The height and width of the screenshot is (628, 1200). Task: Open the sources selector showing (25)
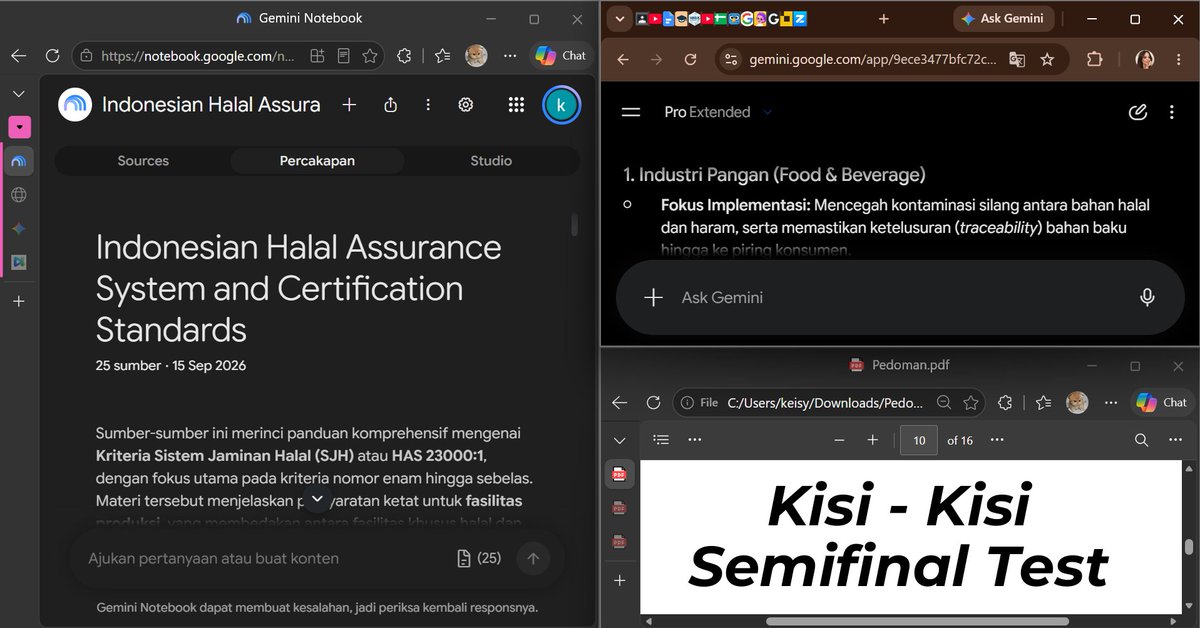(x=479, y=558)
